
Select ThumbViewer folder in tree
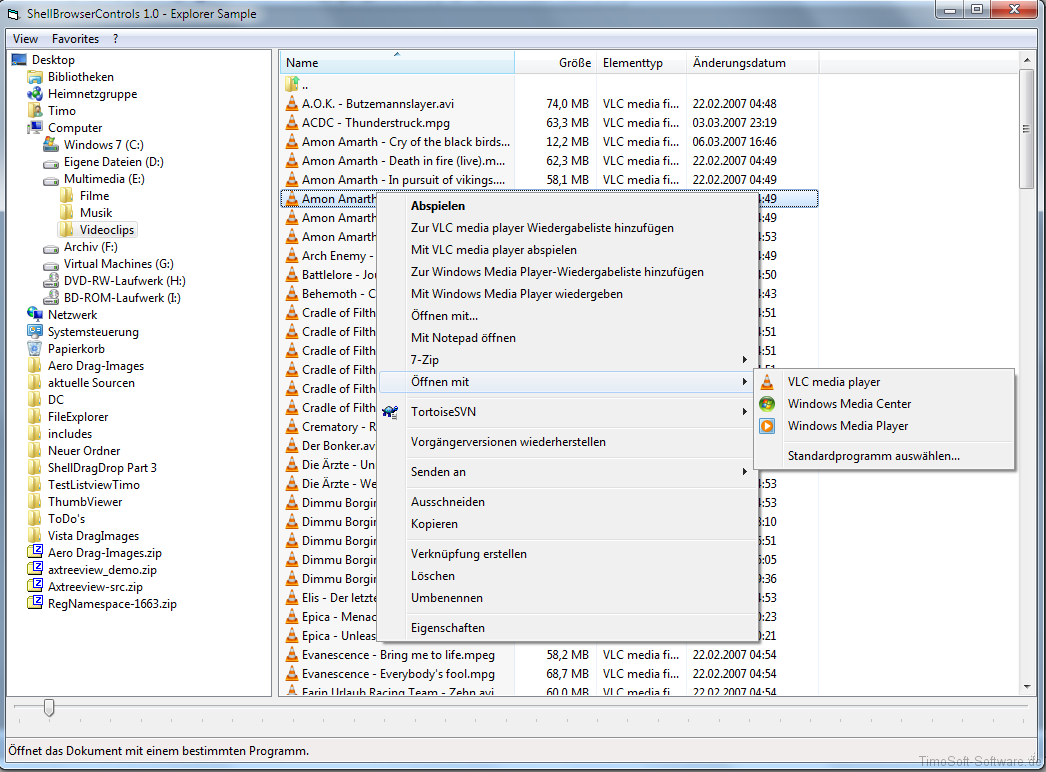coord(85,502)
